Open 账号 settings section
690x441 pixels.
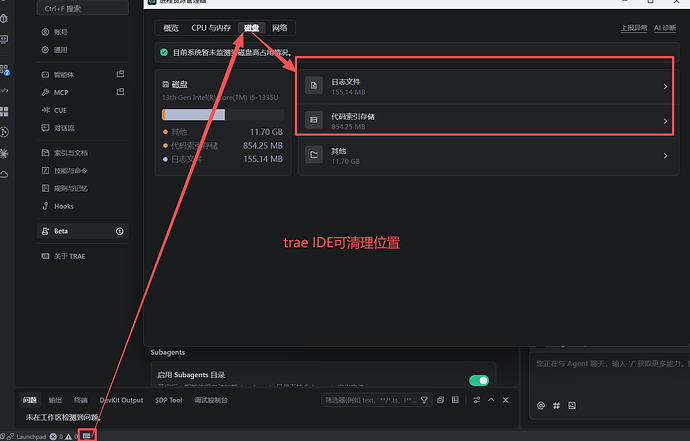(83, 32)
